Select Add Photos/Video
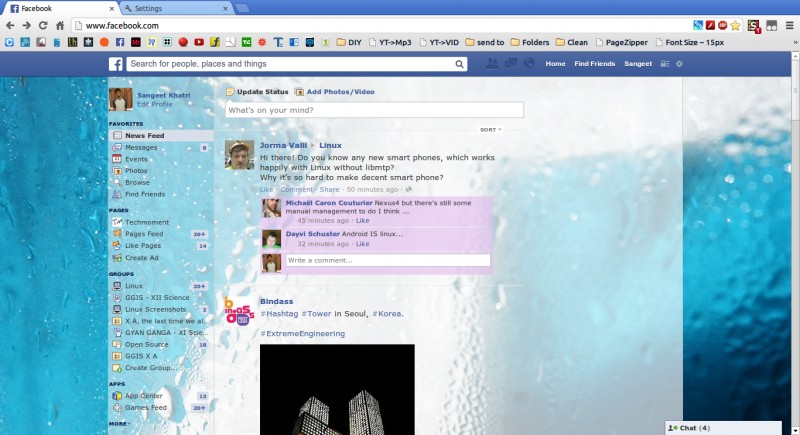Image resolution: width=800 pixels, height=435 pixels. [x=335, y=92]
